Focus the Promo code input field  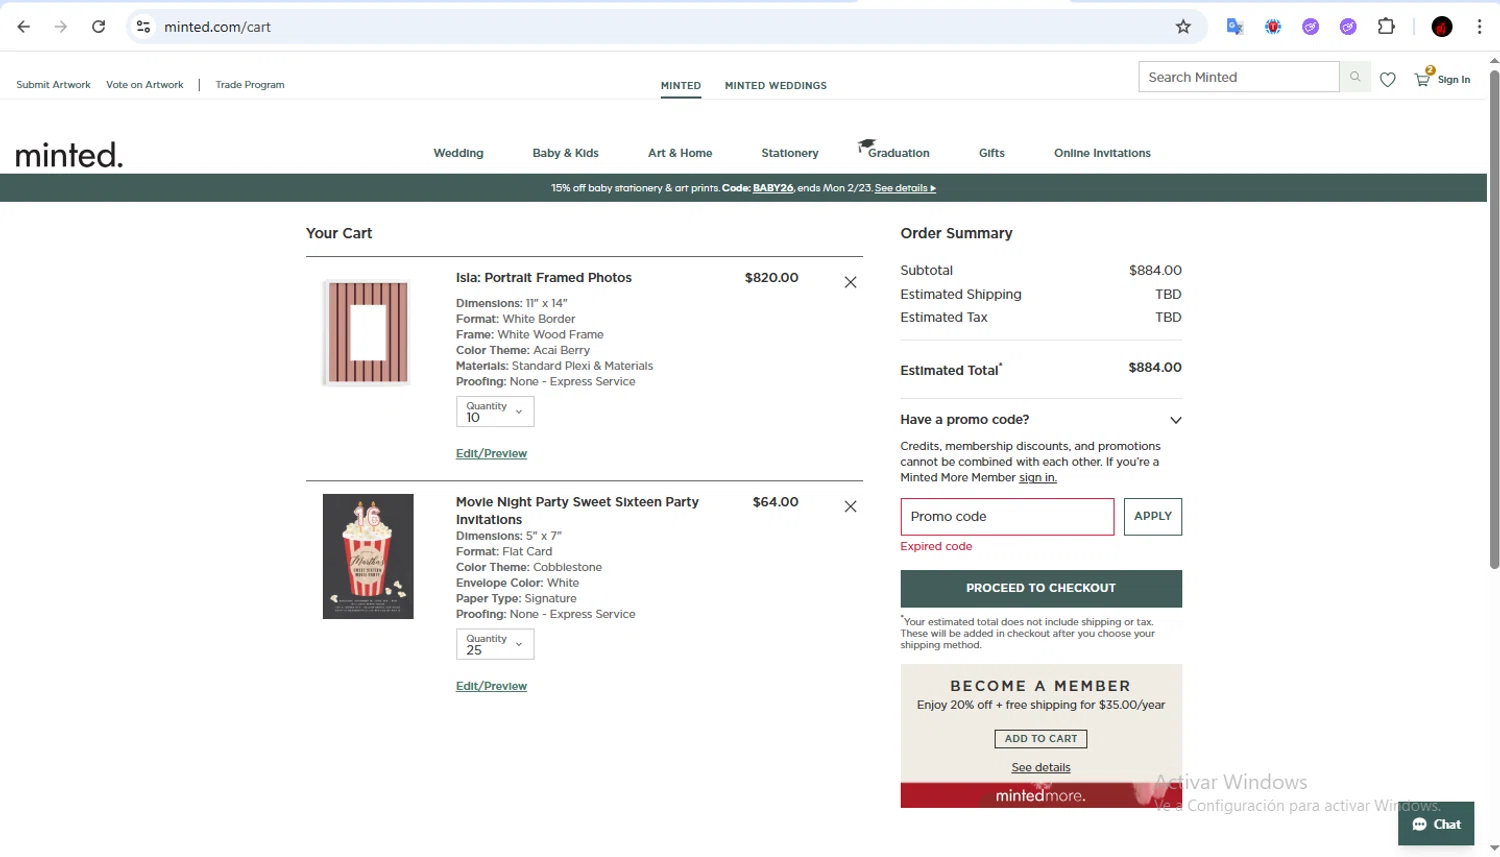pyautogui.click(x=1007, y=517)
